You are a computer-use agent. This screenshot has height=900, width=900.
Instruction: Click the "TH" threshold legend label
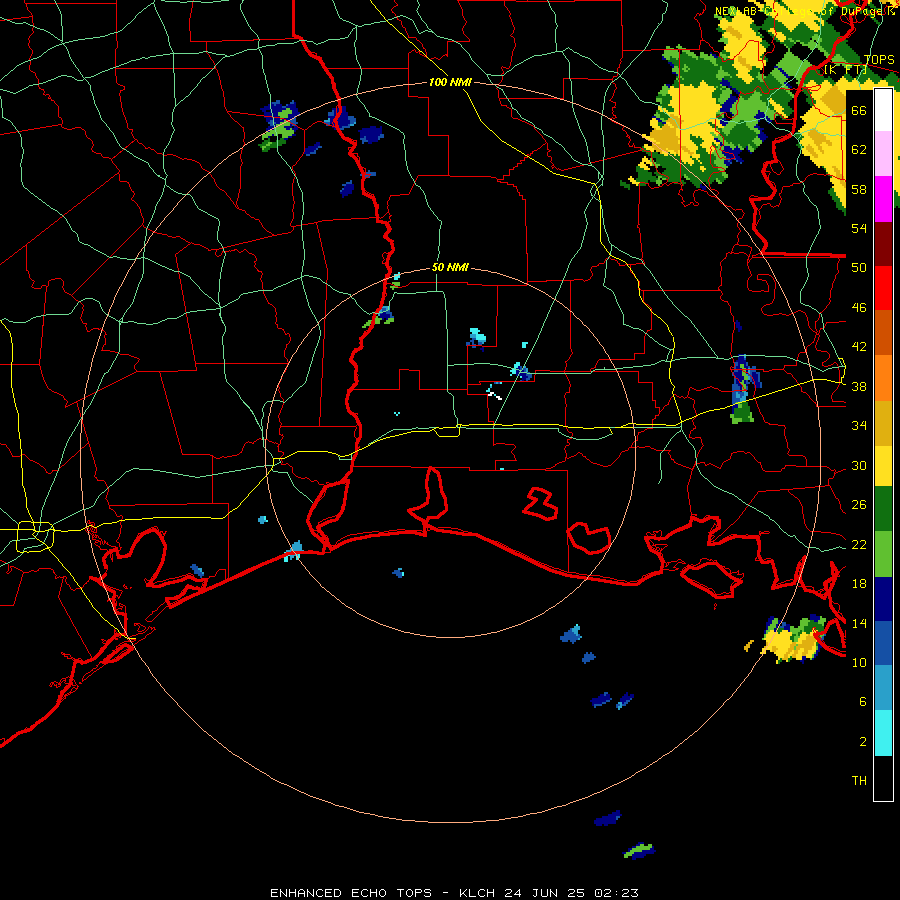[x=859, y=781]
